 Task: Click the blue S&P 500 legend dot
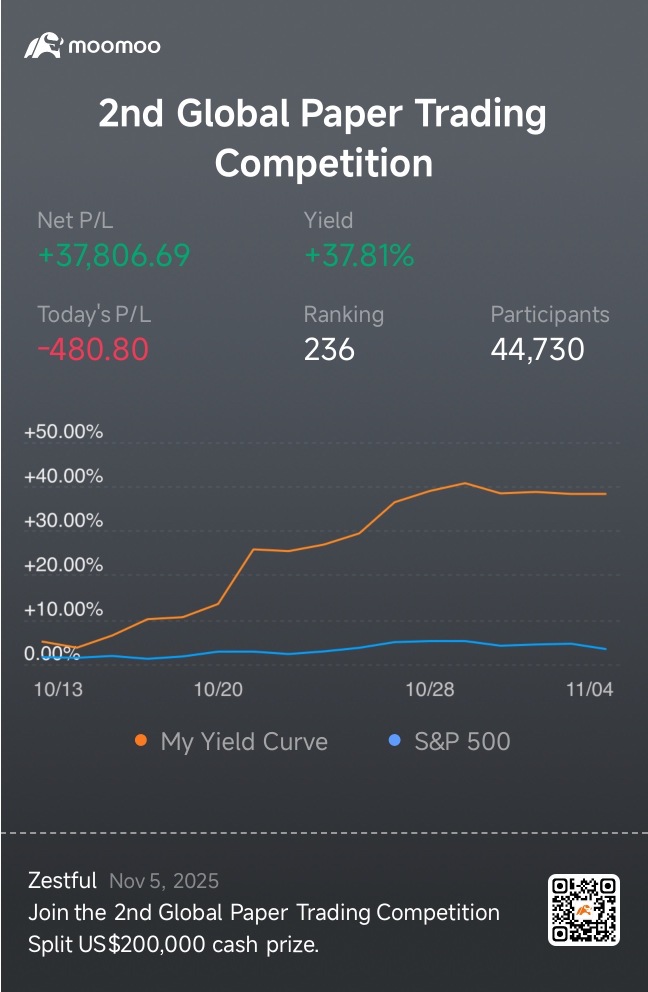click(x=394, y=741)
